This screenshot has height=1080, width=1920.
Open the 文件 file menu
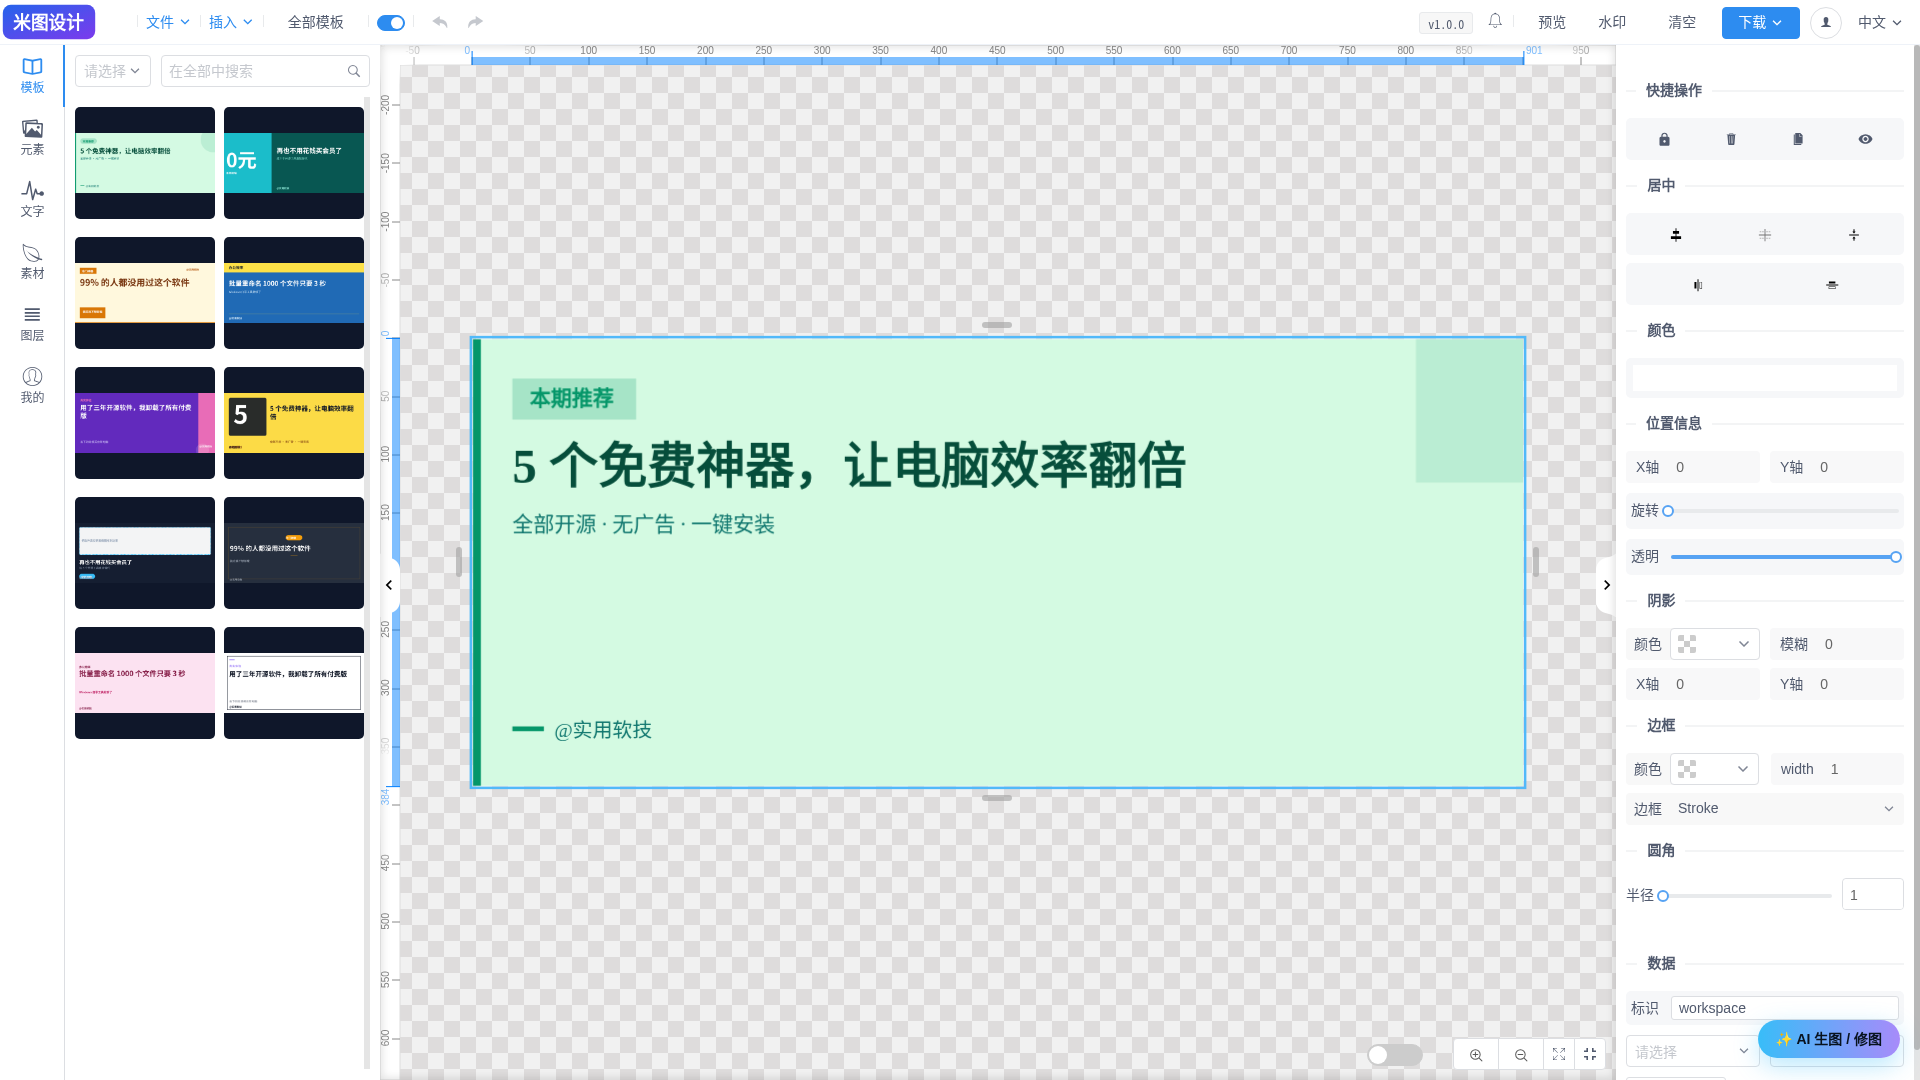tap(167, 22)
